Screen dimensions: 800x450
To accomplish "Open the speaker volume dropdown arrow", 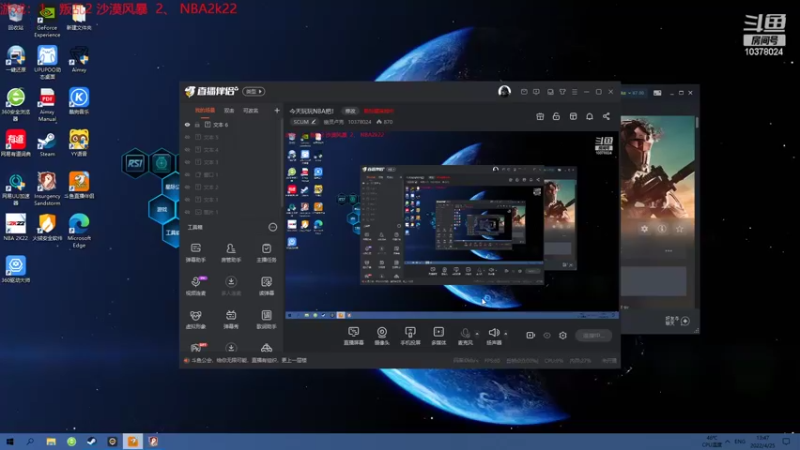I will tap(506, 334).
